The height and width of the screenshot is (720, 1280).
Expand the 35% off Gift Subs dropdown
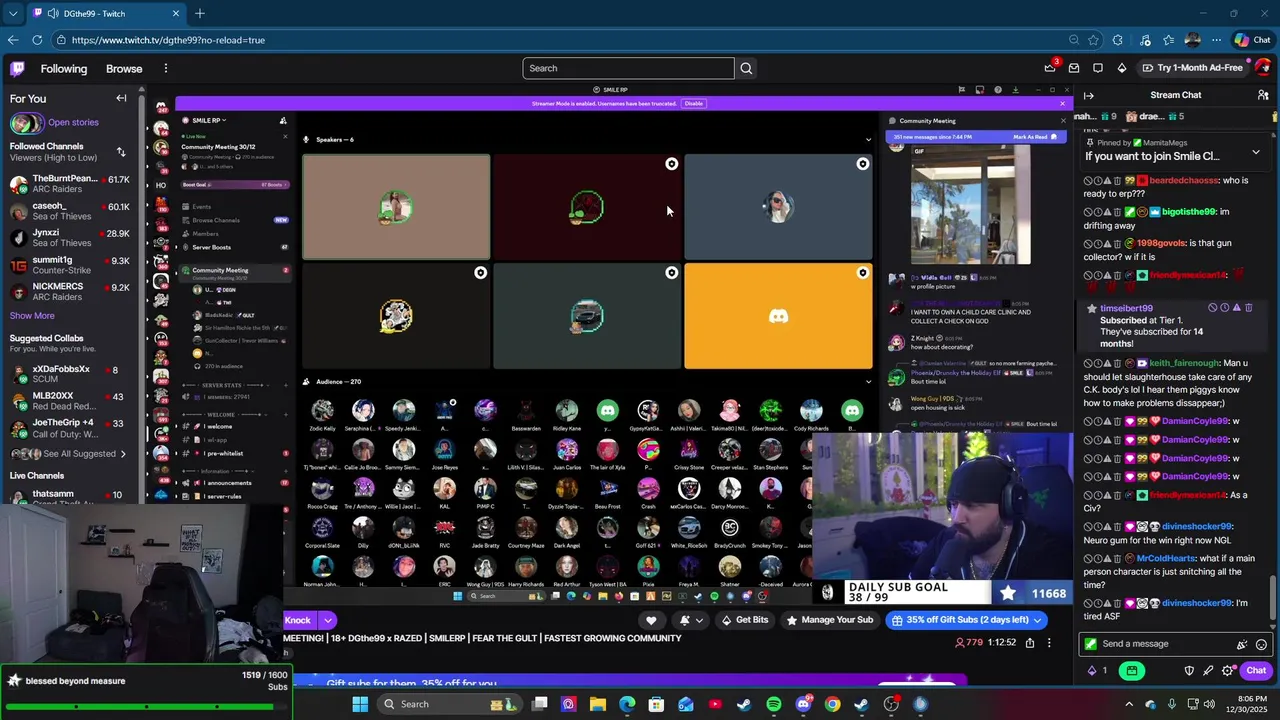coord(1038,620)
